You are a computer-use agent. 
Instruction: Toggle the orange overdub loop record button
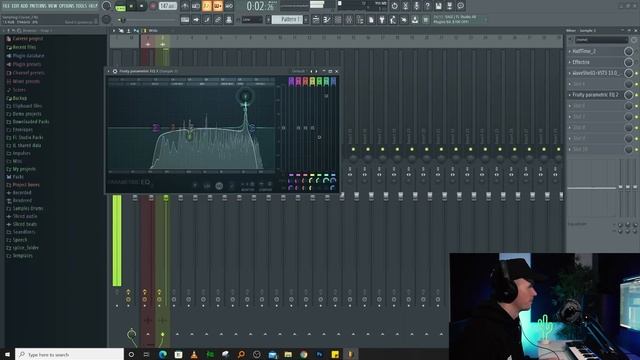(x=218, y=6)
